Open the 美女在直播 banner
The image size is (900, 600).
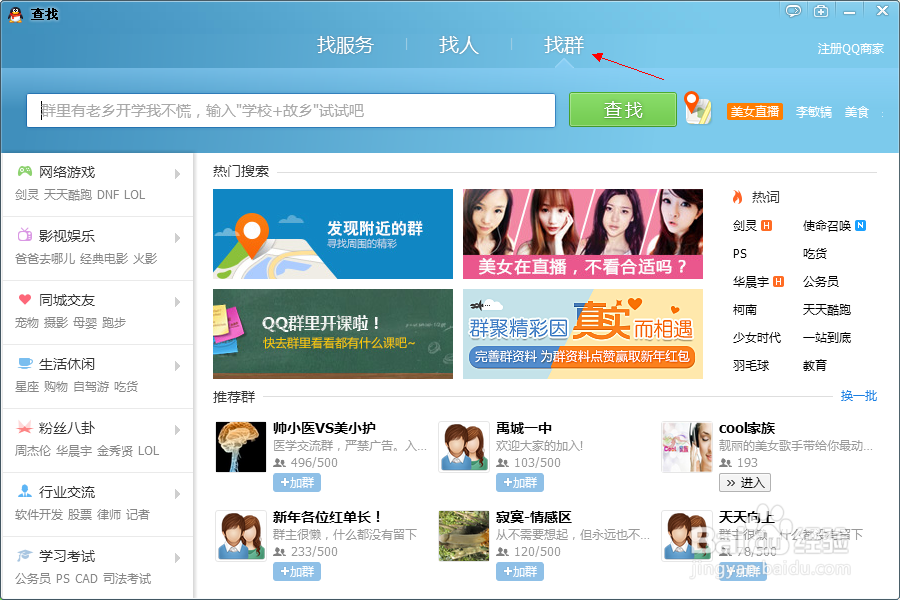[x=583, y=234]
